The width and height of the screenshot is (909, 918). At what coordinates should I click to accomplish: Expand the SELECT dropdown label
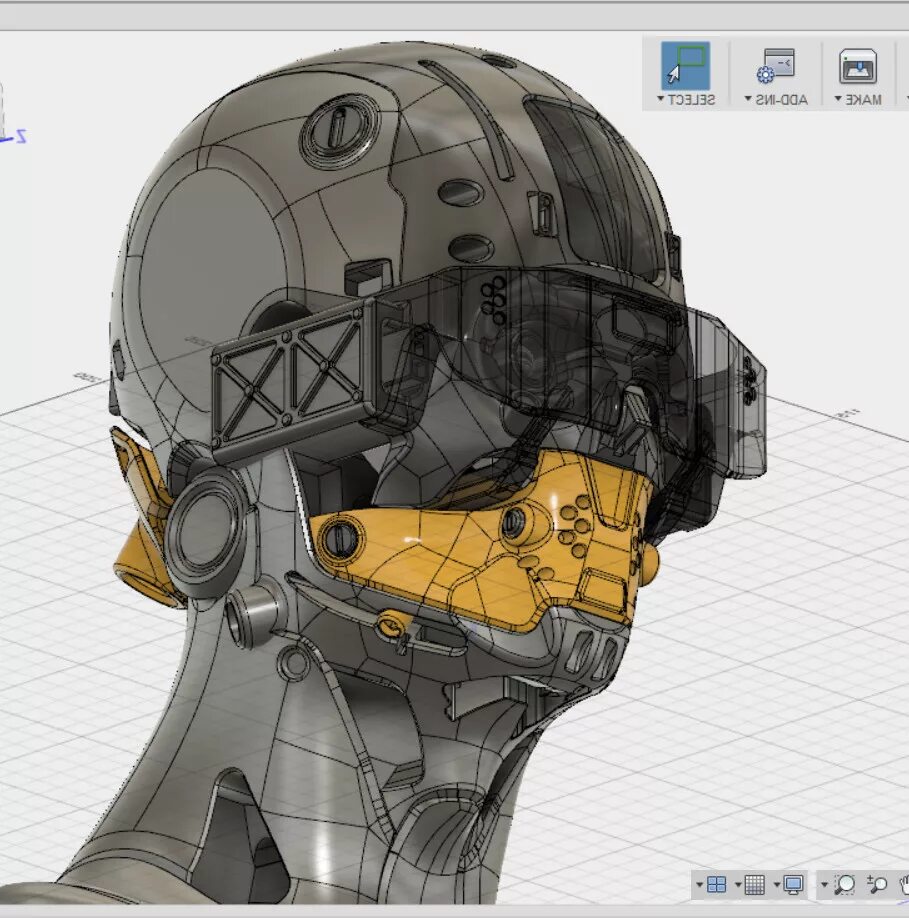pos(687,100)
